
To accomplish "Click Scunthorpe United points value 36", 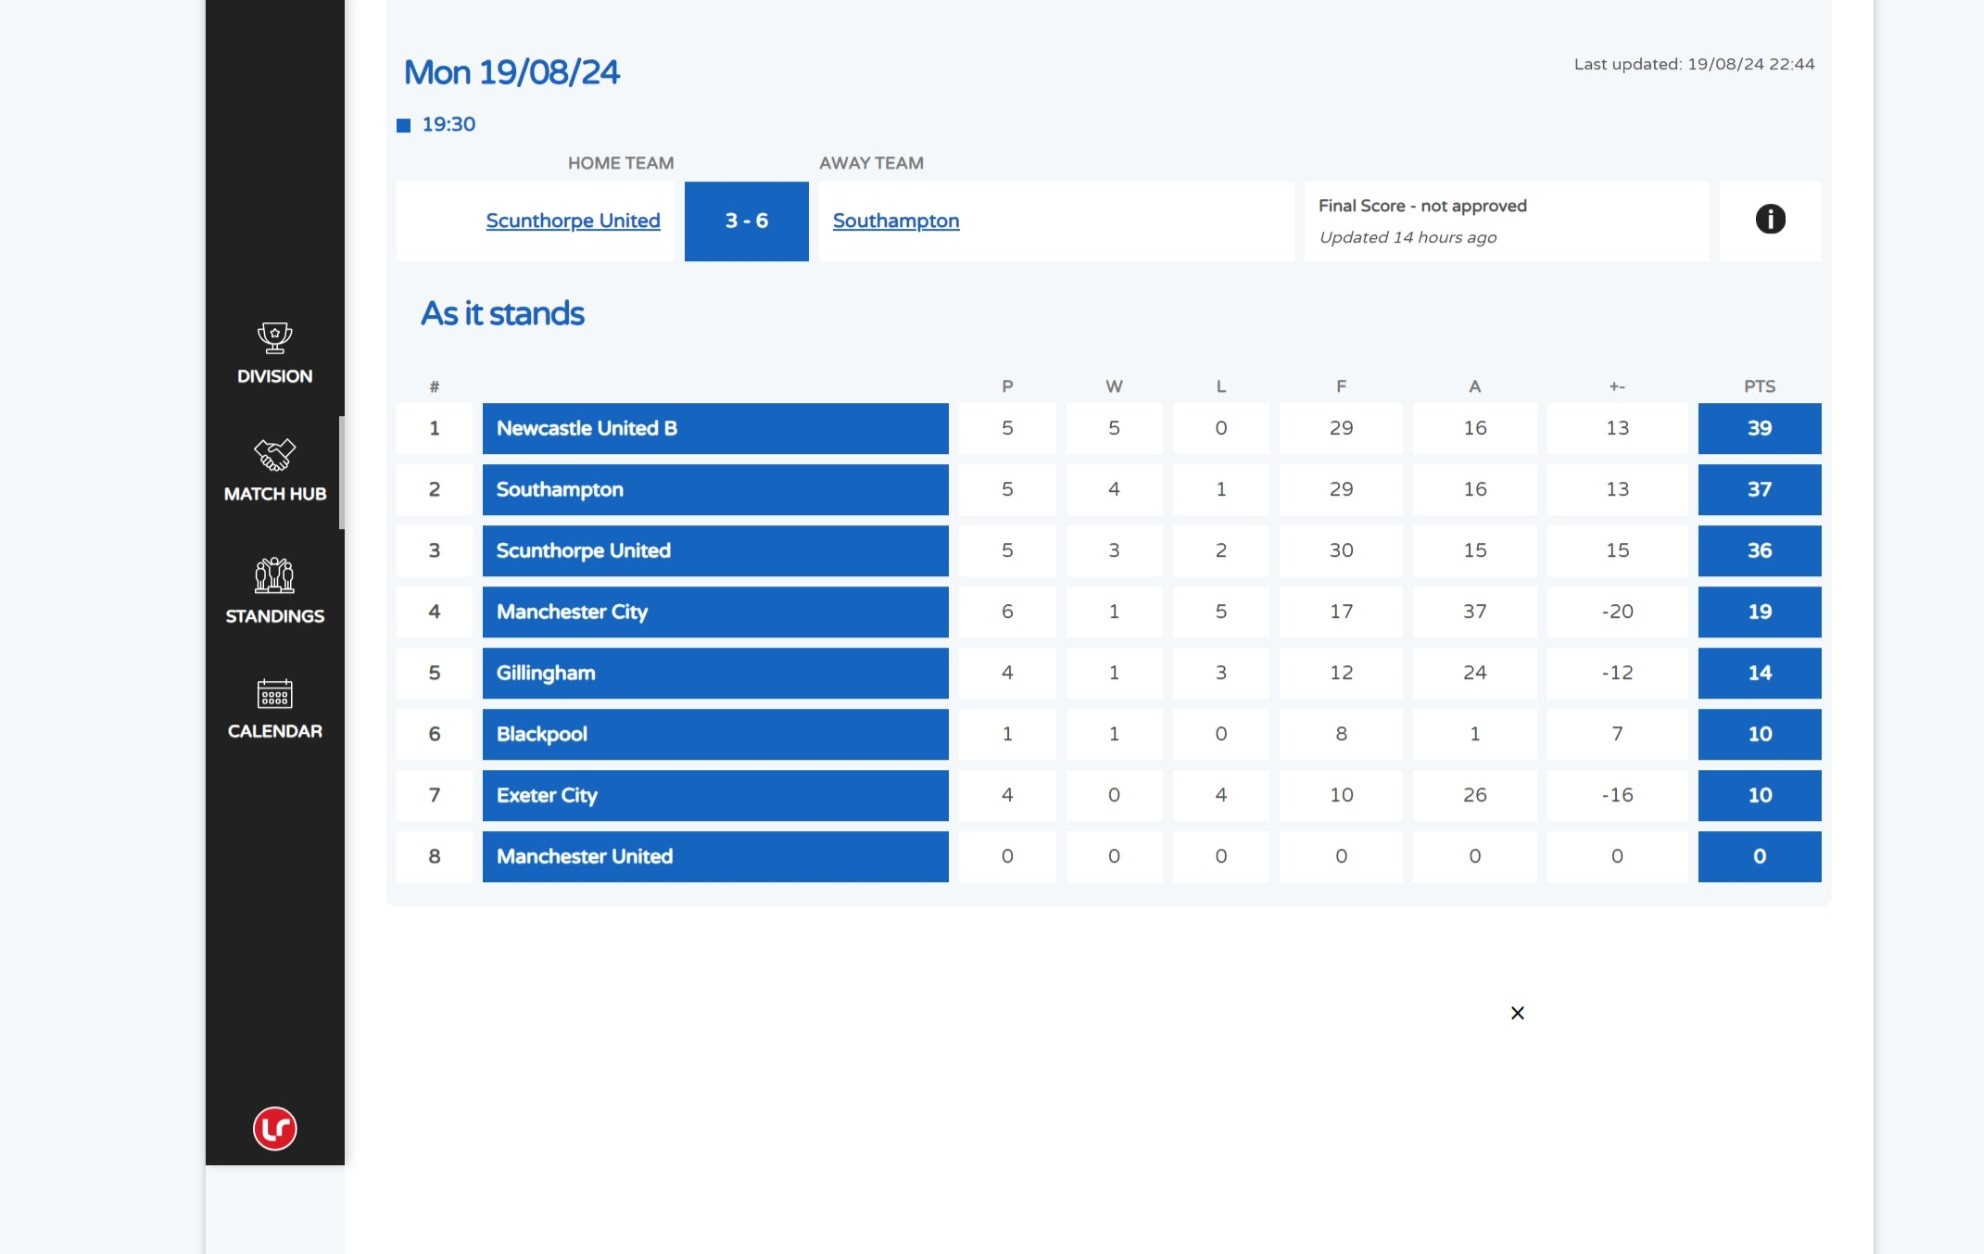I will click(1759, 550).
